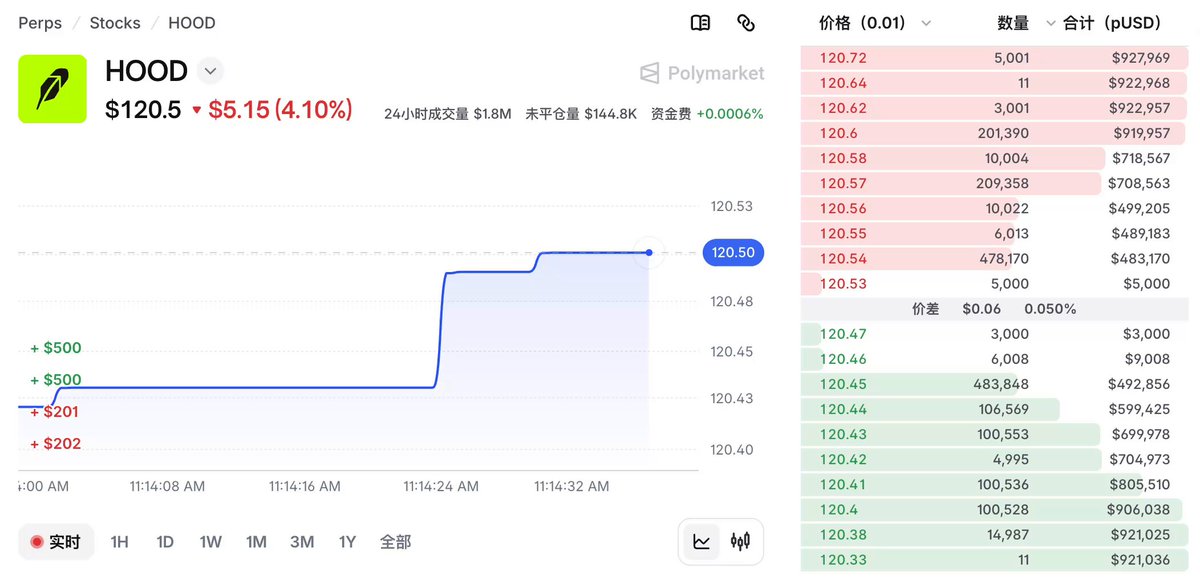Switch to the candlestick chart view
1200x584 pixels.
coord(740,542)
